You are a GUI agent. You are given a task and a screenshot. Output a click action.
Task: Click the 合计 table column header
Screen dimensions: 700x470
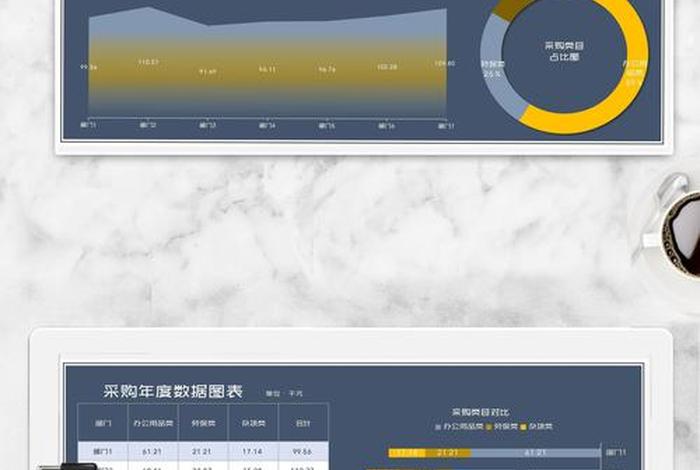click(x=303, y=423)
